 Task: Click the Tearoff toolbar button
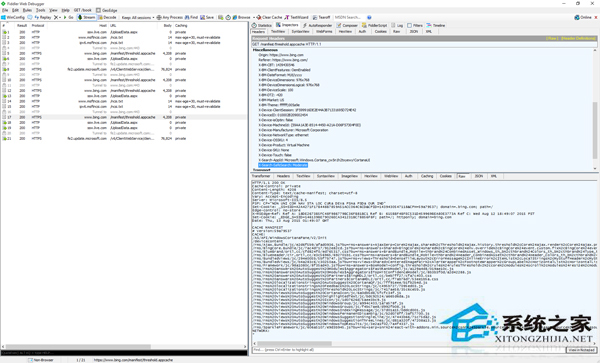click(x=321, y=17)
